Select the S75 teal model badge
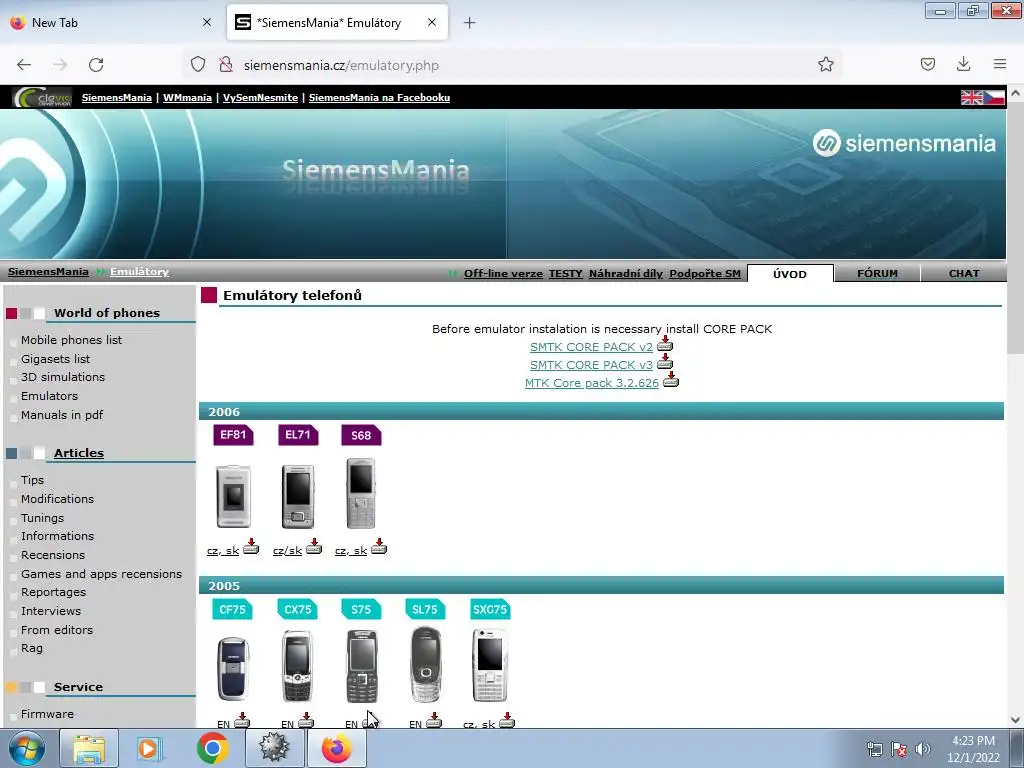 tap(361, 609)
